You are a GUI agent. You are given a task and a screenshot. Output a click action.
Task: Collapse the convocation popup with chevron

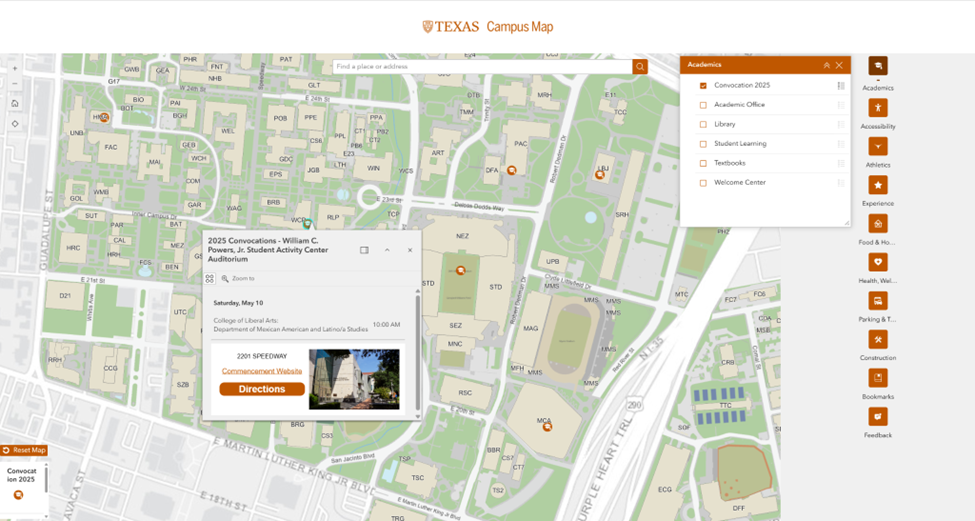[x=387, y=250]
